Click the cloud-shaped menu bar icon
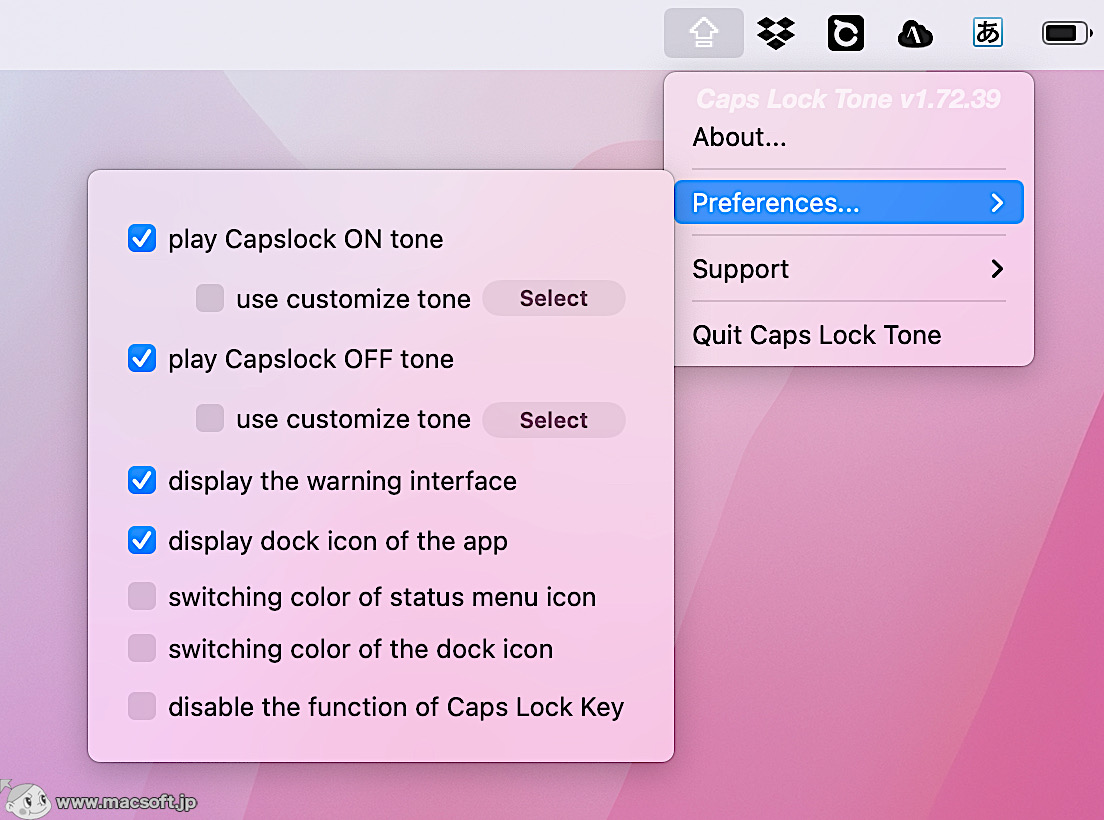Viewport: 1104px width, 820px height. (915, 32)
